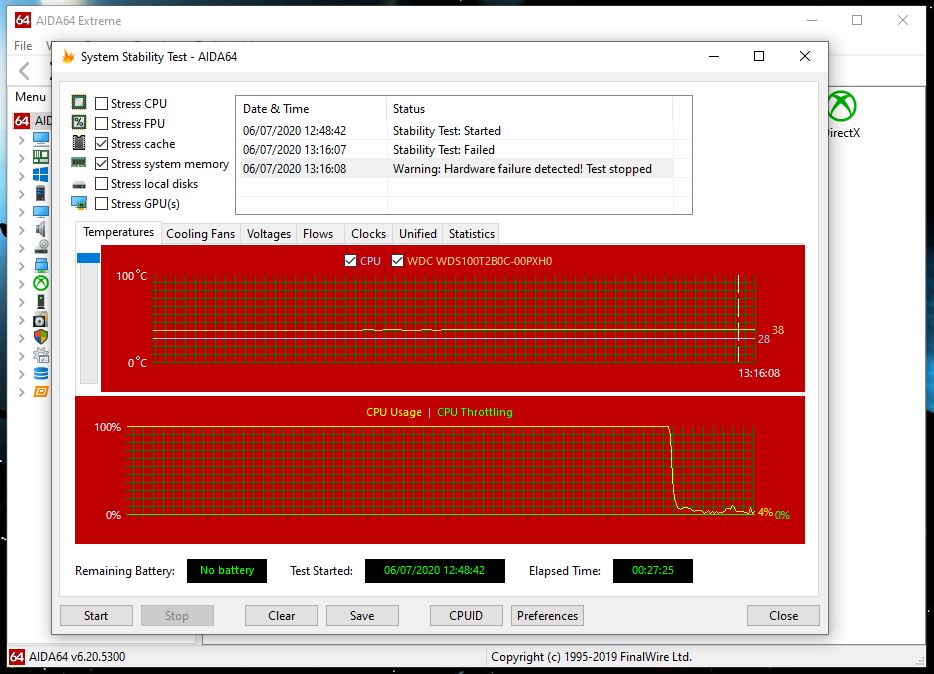Click the Stress cache chip icon
The width and height of the screenshot is (934, 674).
pyautogui.click(x=79, y=142)
